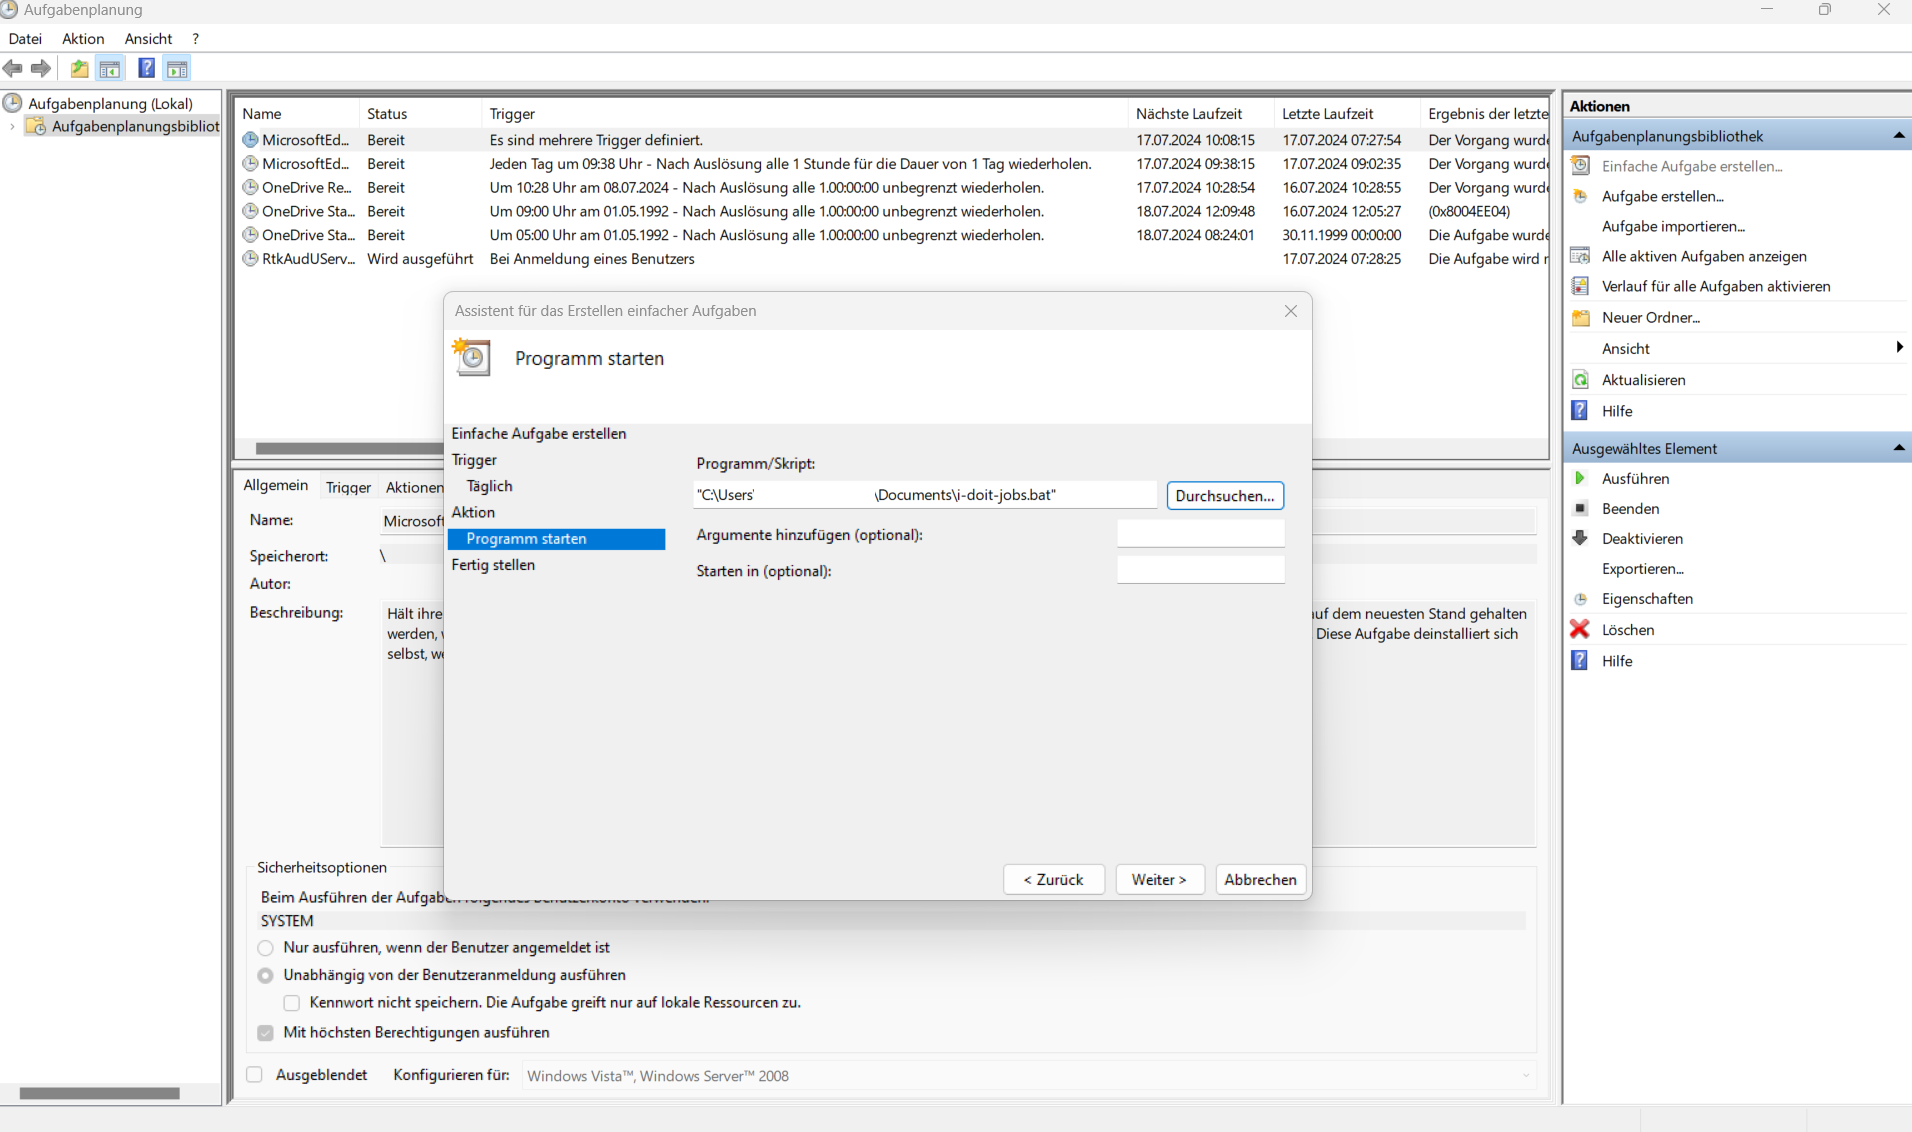Click the back arrow toolbar icon

tap(13, 69)
